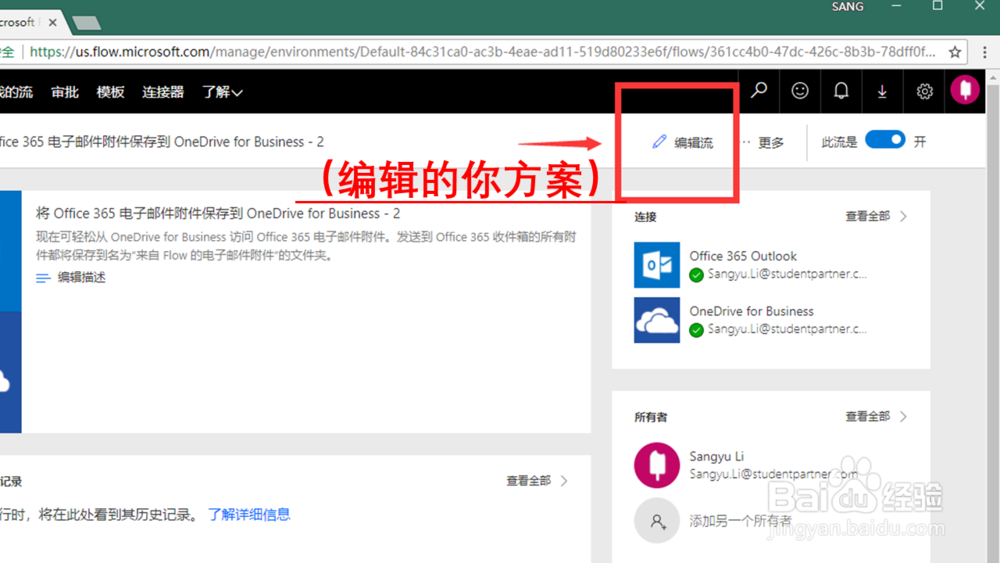The width and height of the screenshot is (1000, 563).
Task: Select the OneDrive for Business connection name
Action: (751, 311)
